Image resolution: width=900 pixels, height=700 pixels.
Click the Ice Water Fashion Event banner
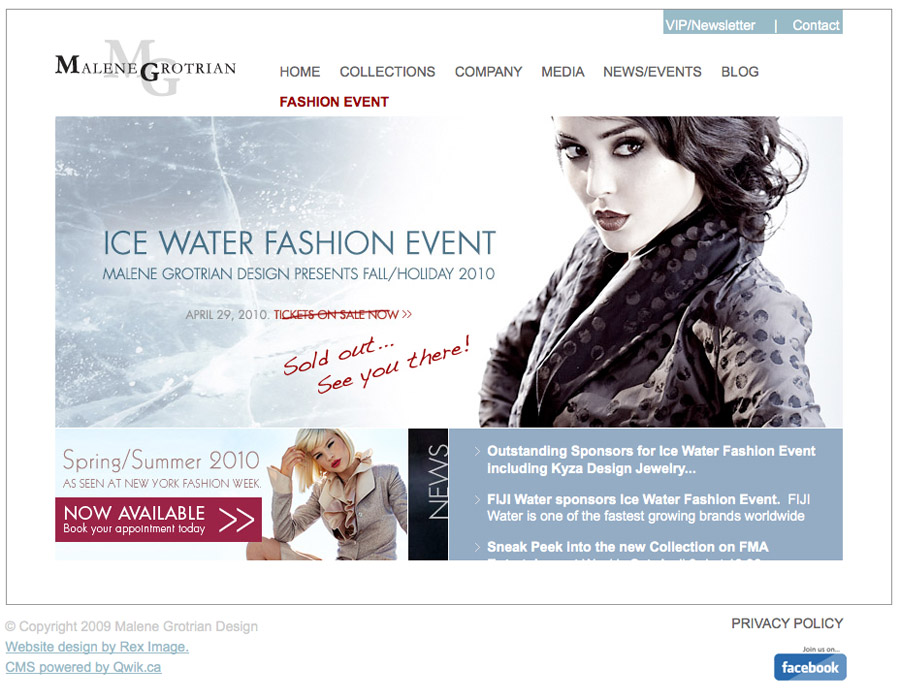coord(449,272)
